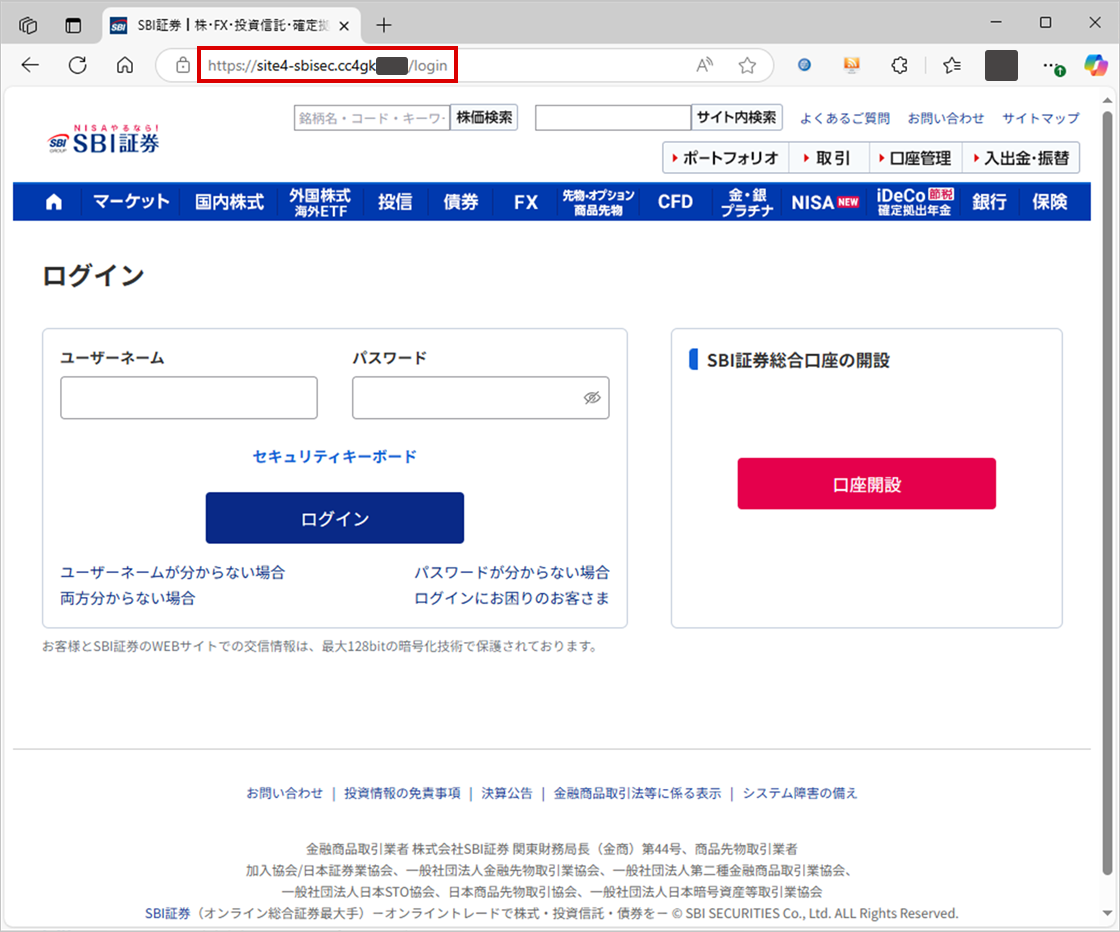Viewport: 1120px width, 932px height.
Task: Open the 口座管理 button
Action: pos(916,158)
